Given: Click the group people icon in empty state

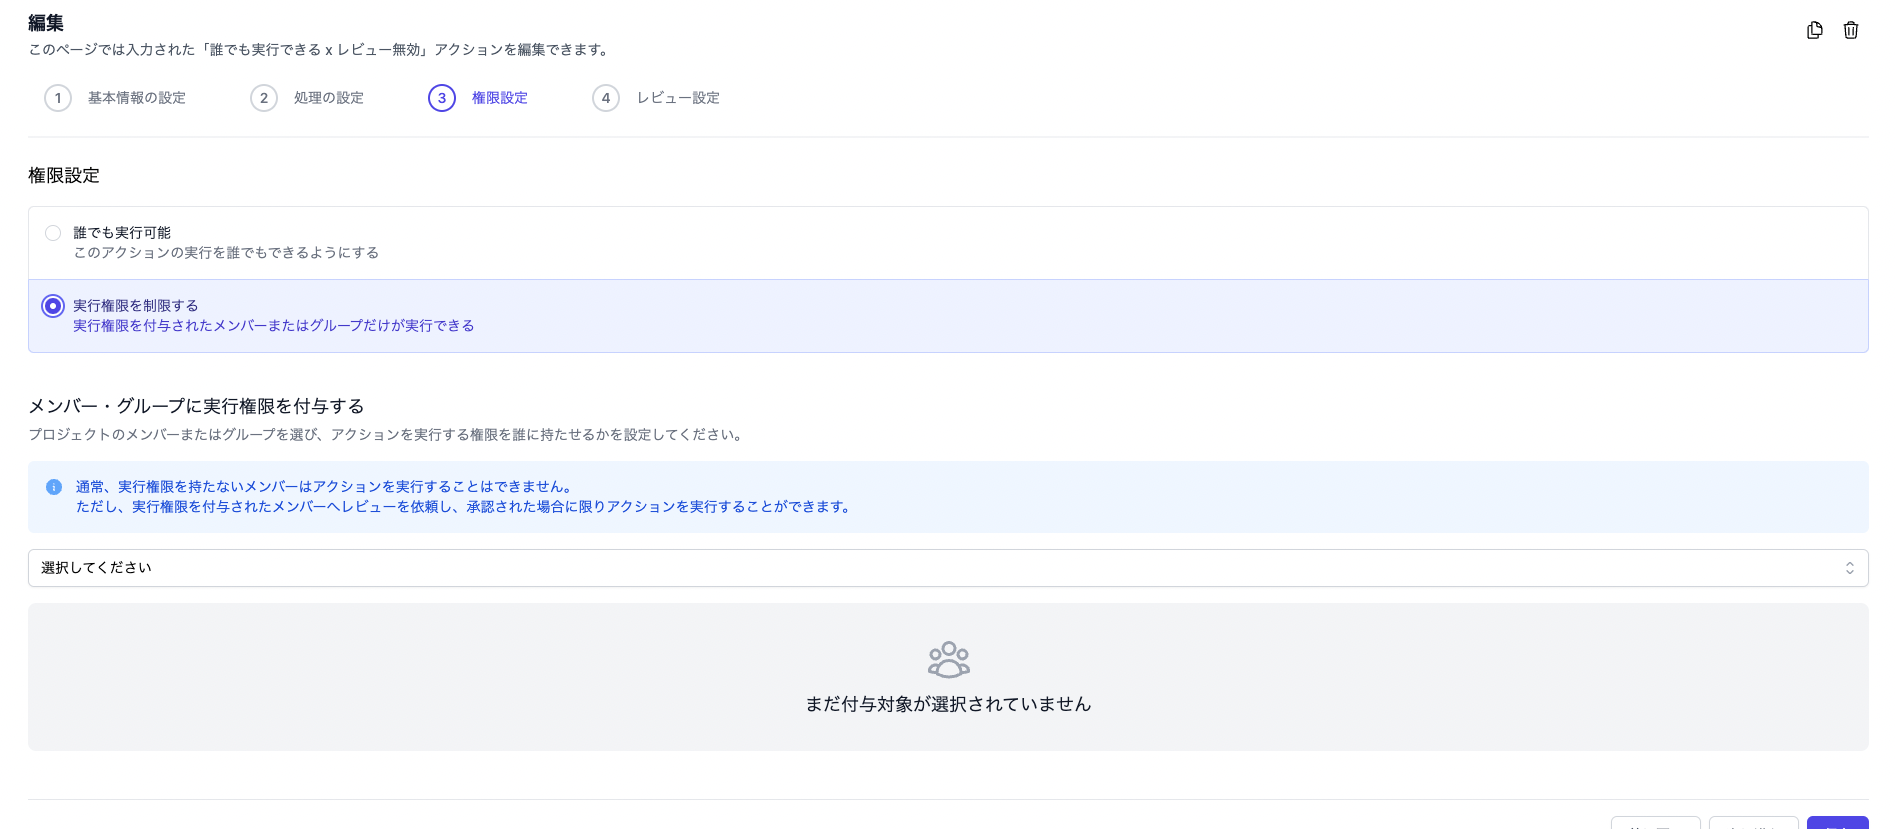Looking at the screenshot, I should pyautogui.click(x=948, y=660).
